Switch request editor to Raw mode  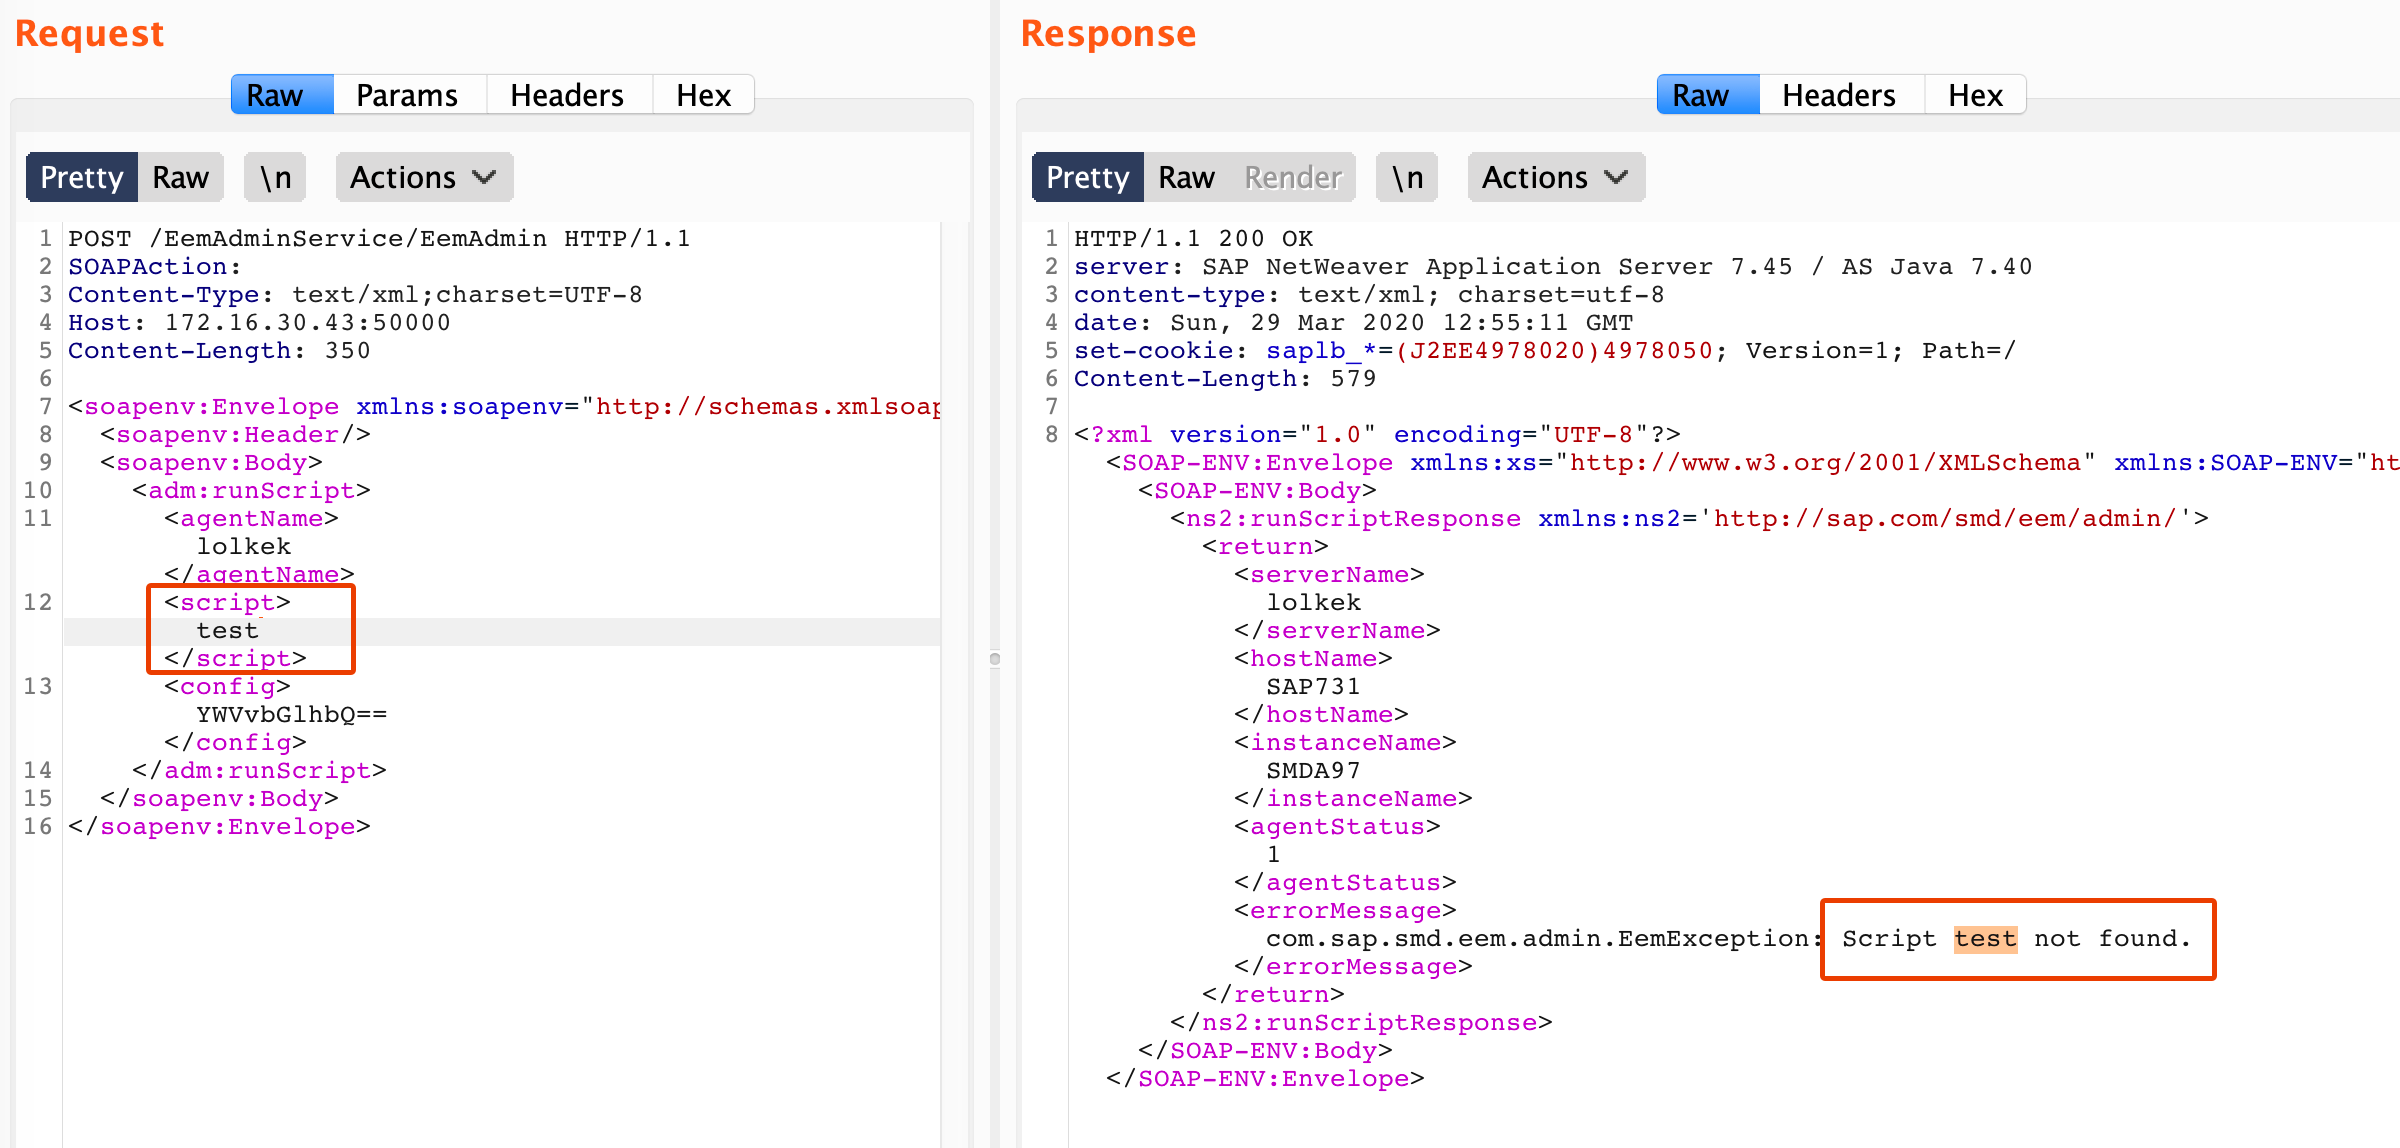pyautogui.click(x=180, y=177)
